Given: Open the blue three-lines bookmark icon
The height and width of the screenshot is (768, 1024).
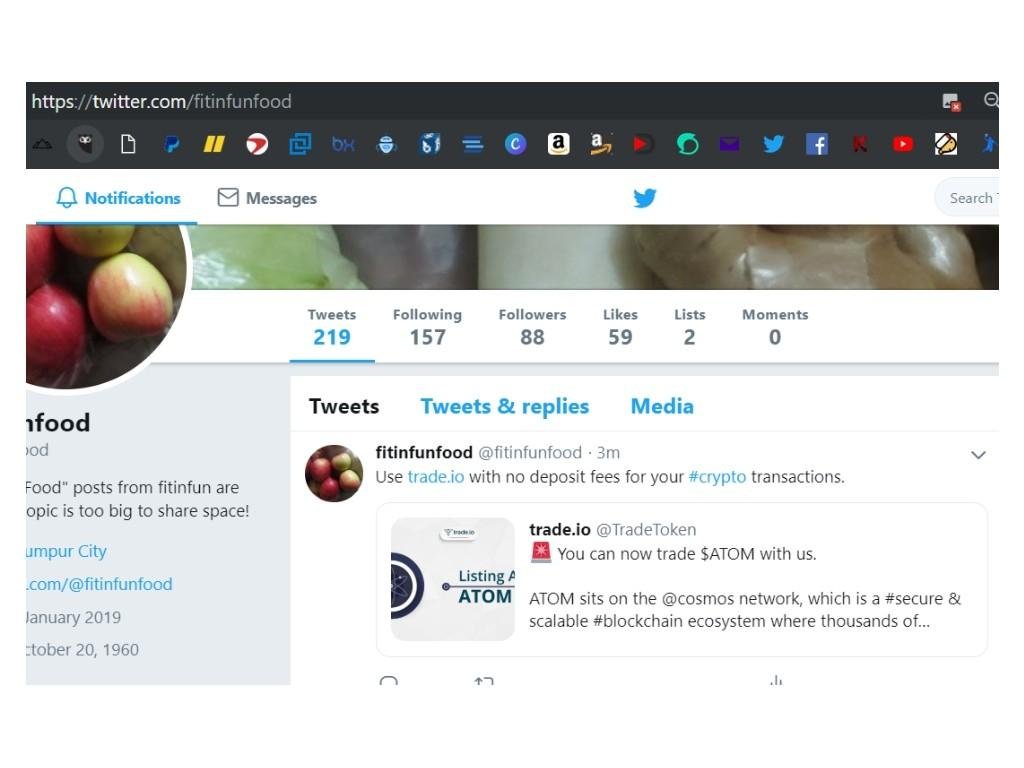Looking at the screenshot, I should tap(473, 144).
